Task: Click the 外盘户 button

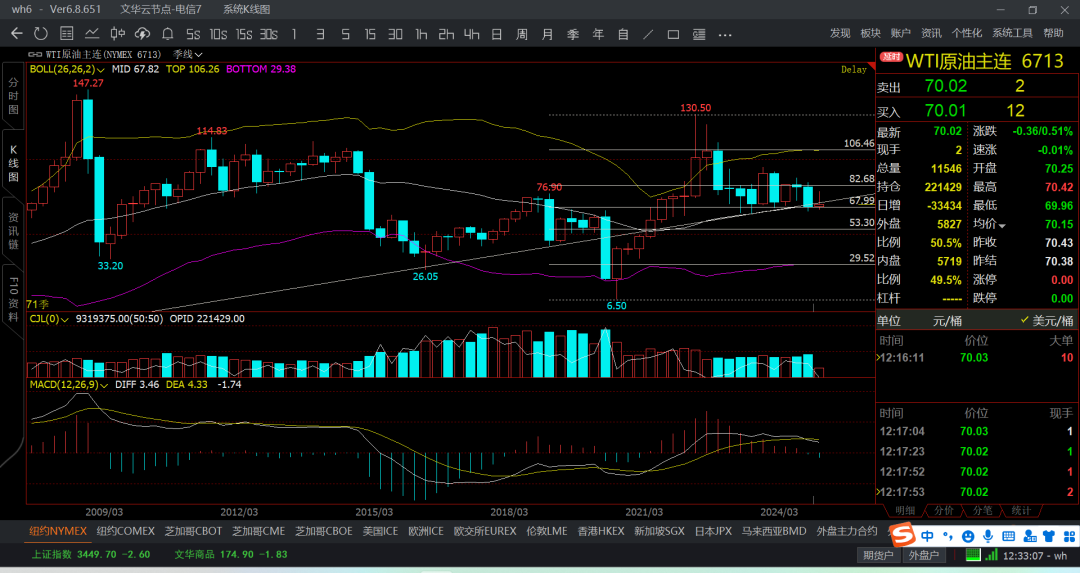Action: click(x=923, y=555)
